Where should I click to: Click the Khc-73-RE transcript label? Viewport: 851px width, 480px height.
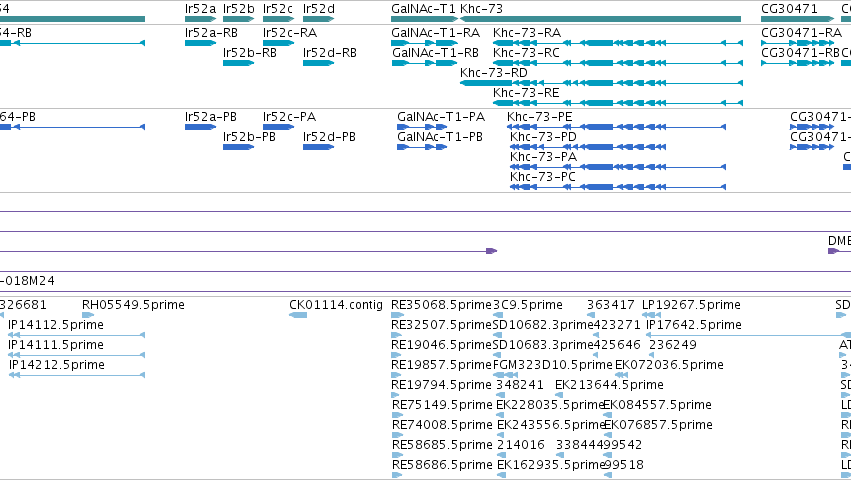526,93
